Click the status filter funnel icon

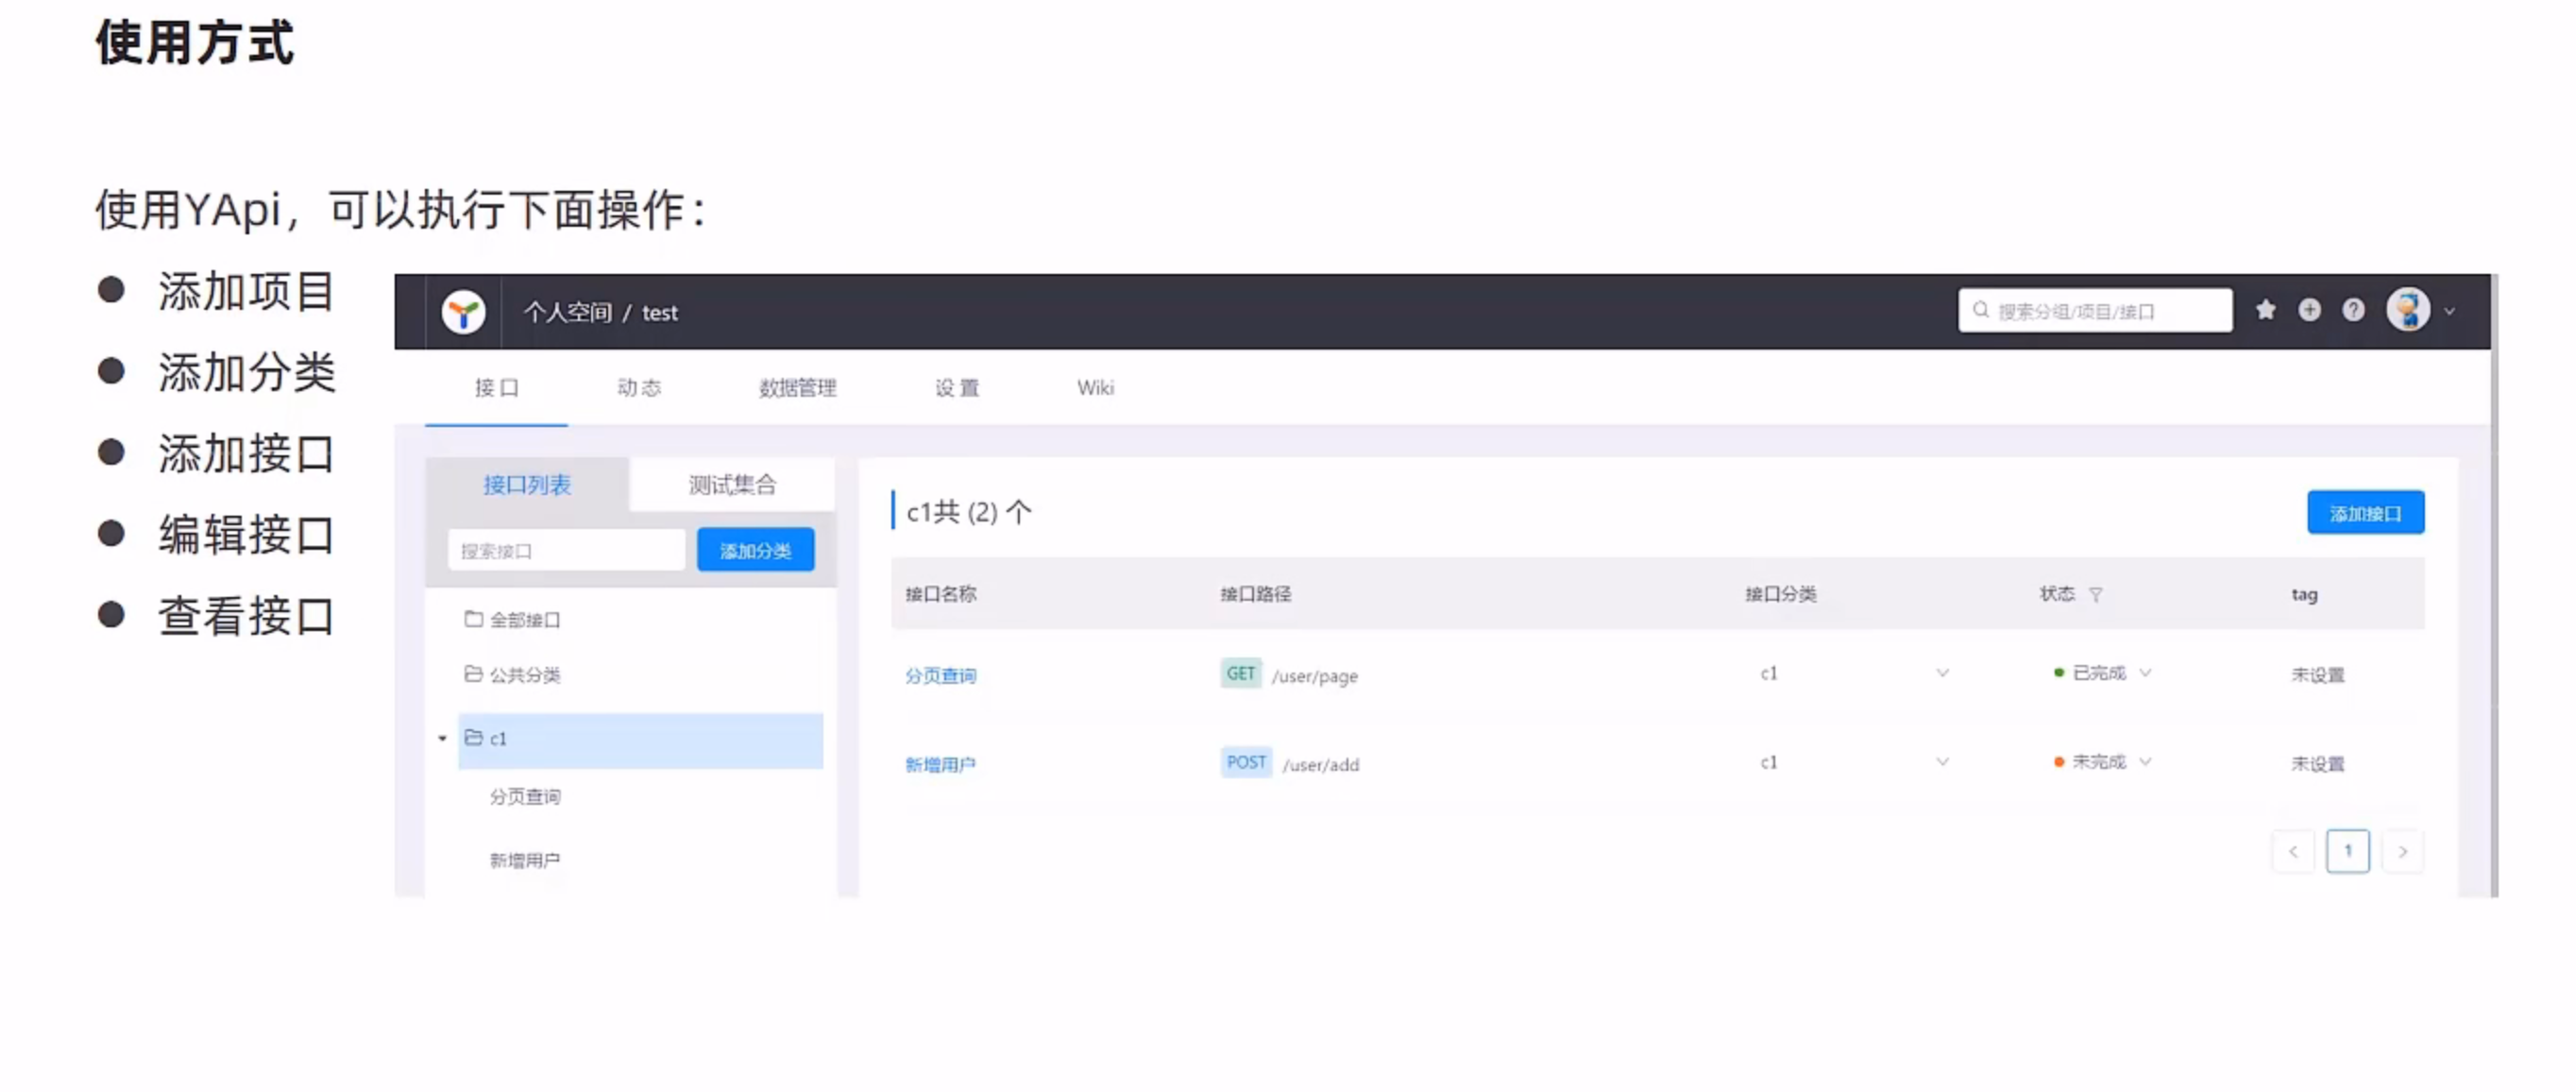2096,595
